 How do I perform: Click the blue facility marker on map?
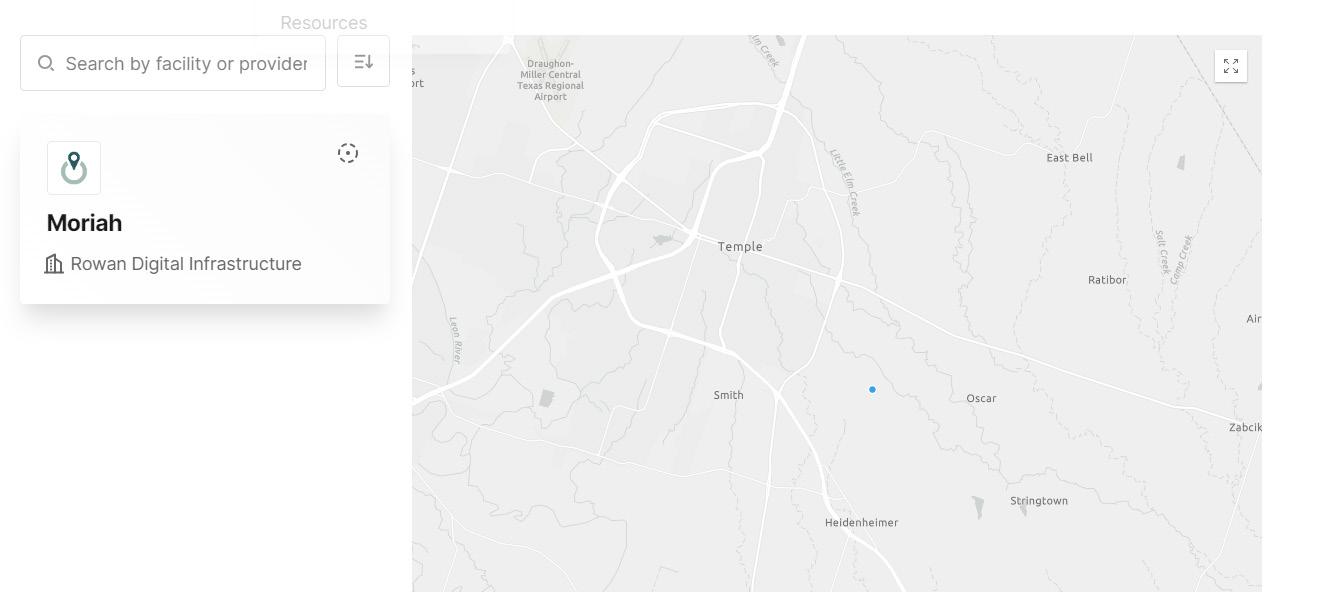click(x=872, y=390)
